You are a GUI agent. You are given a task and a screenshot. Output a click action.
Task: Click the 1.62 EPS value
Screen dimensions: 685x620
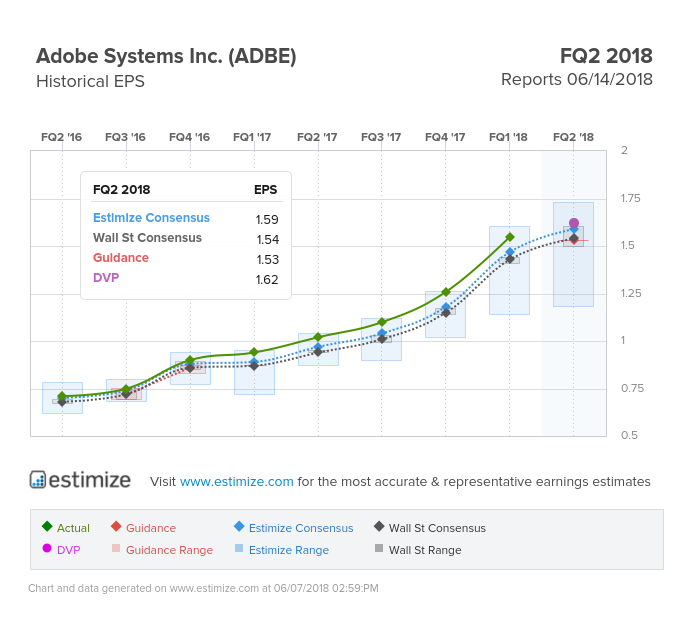click(x=267, y=280)
